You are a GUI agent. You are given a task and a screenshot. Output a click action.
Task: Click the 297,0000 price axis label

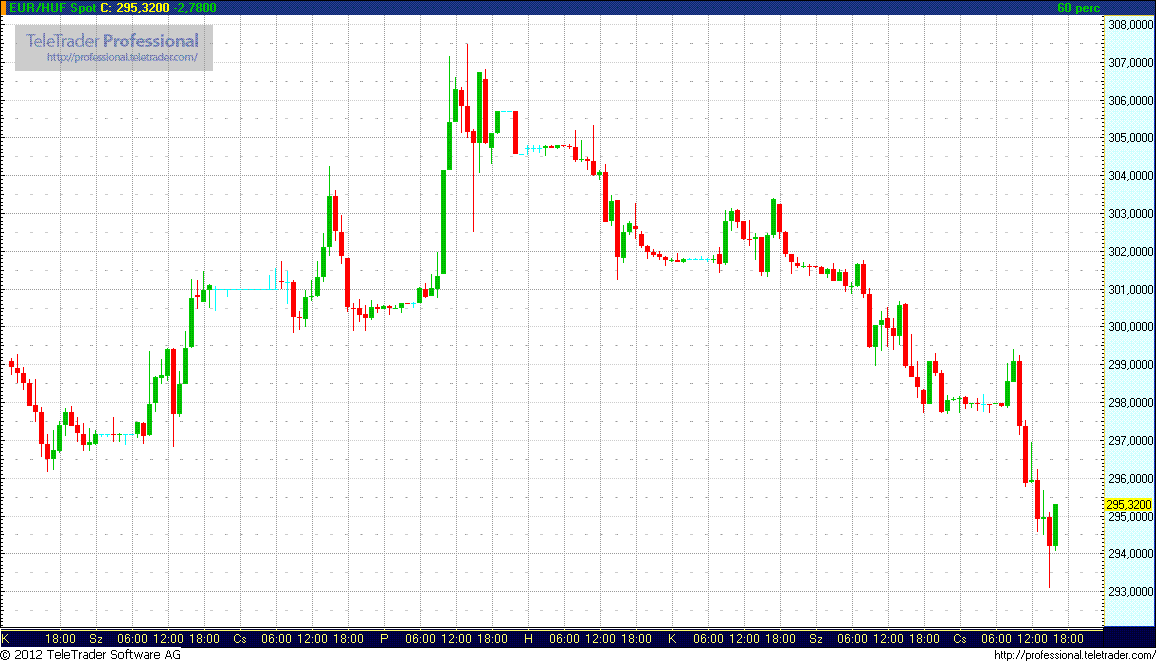[x=1130, y=440]
